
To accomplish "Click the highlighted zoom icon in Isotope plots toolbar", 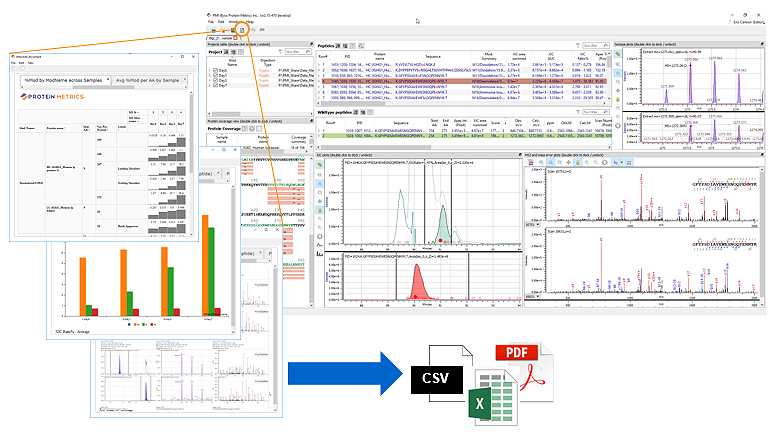I will pyautogui.click(x=618, y=74).
